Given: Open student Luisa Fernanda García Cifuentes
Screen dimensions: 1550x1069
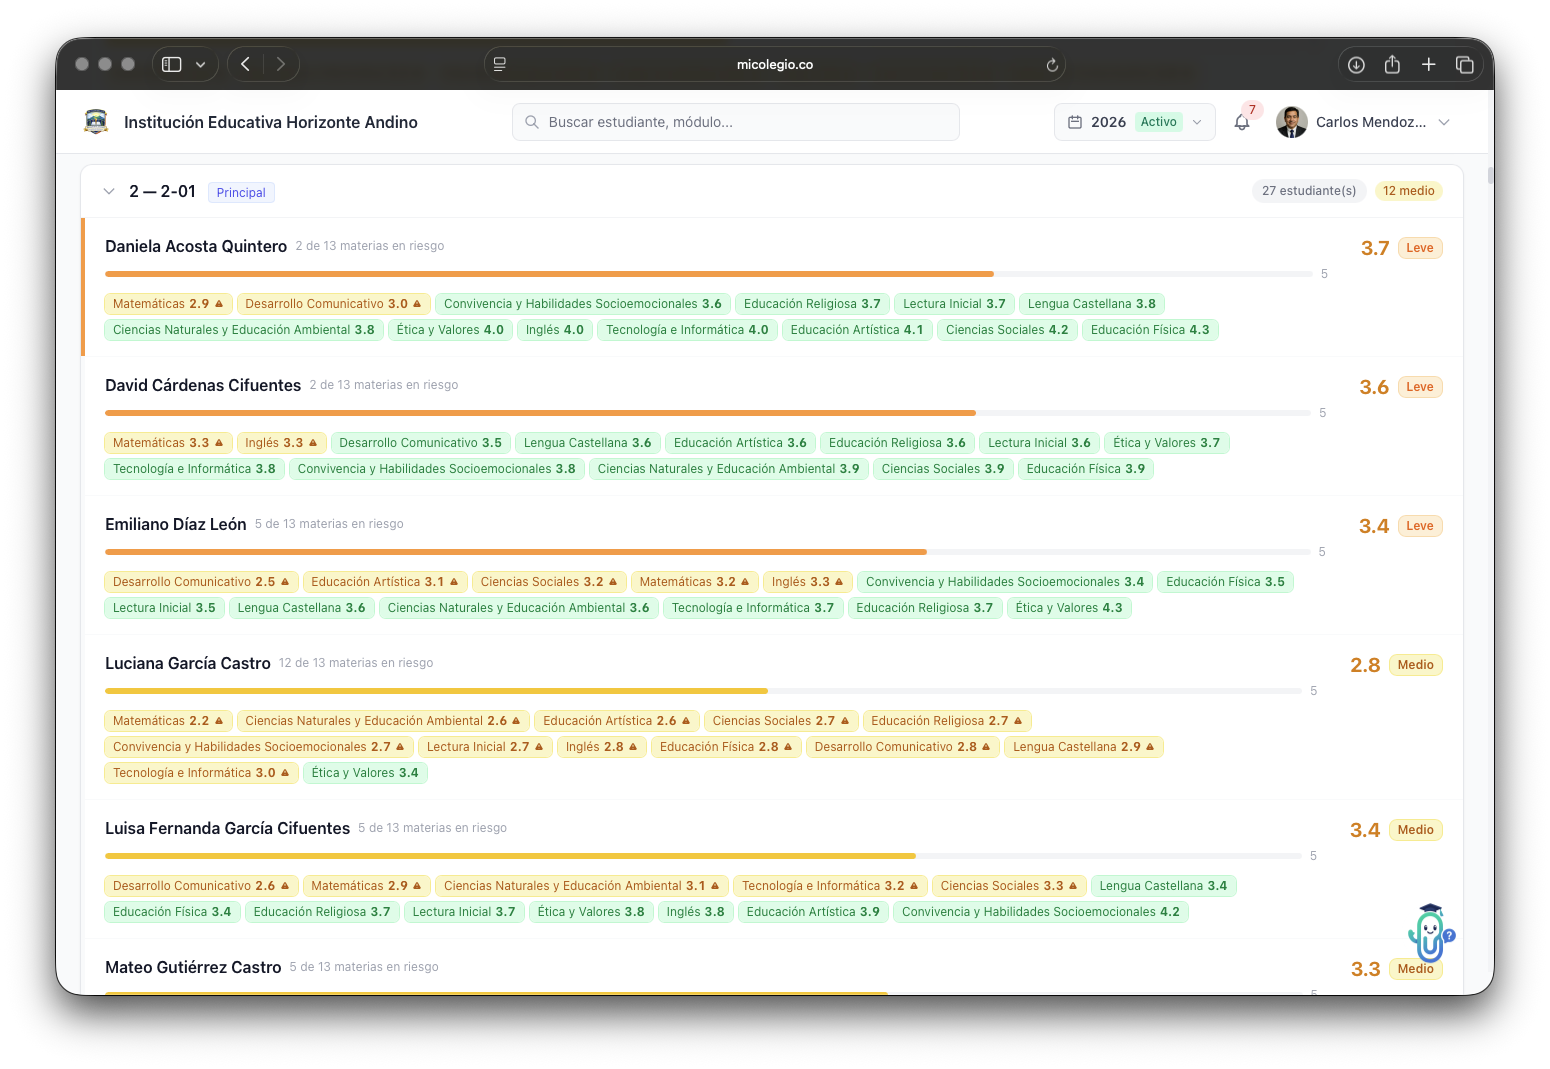Looking at the screenshot, I should coord(228,828).
